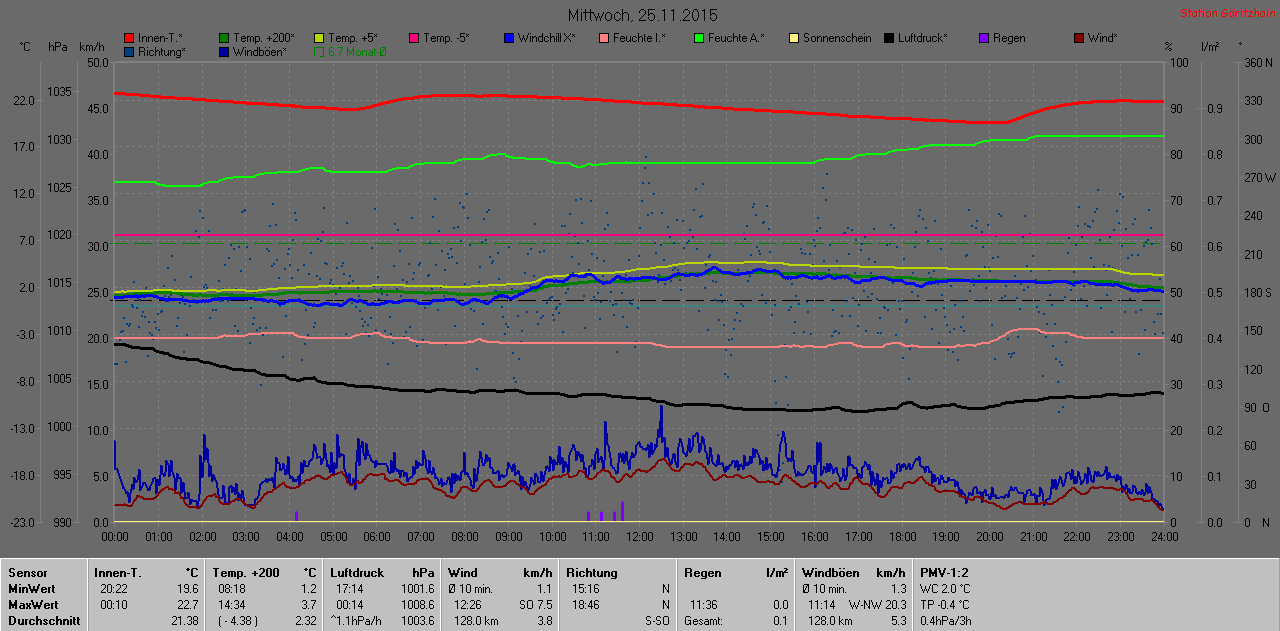Viewport: 1280px width, 631px height.
Task: Click the 12:00 time axis label
Action: pyautogui.click(x=639, y=537)
